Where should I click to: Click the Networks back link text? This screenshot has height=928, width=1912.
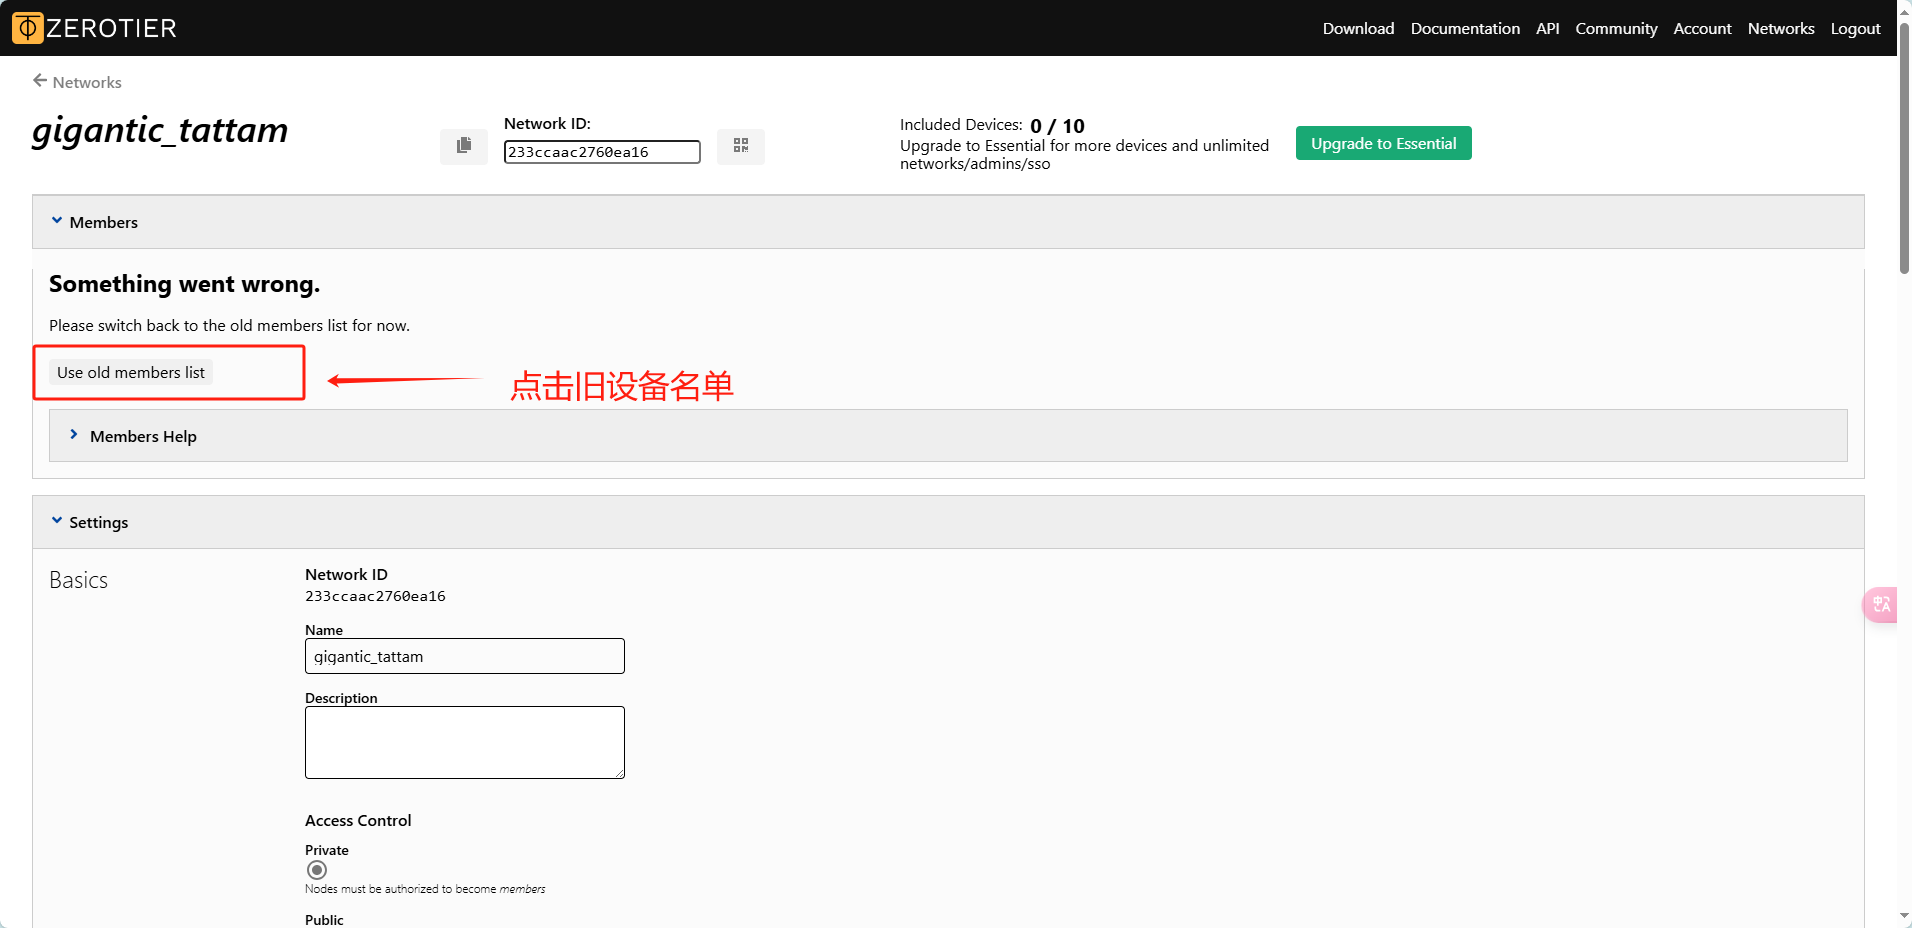(x=87, y=82)
